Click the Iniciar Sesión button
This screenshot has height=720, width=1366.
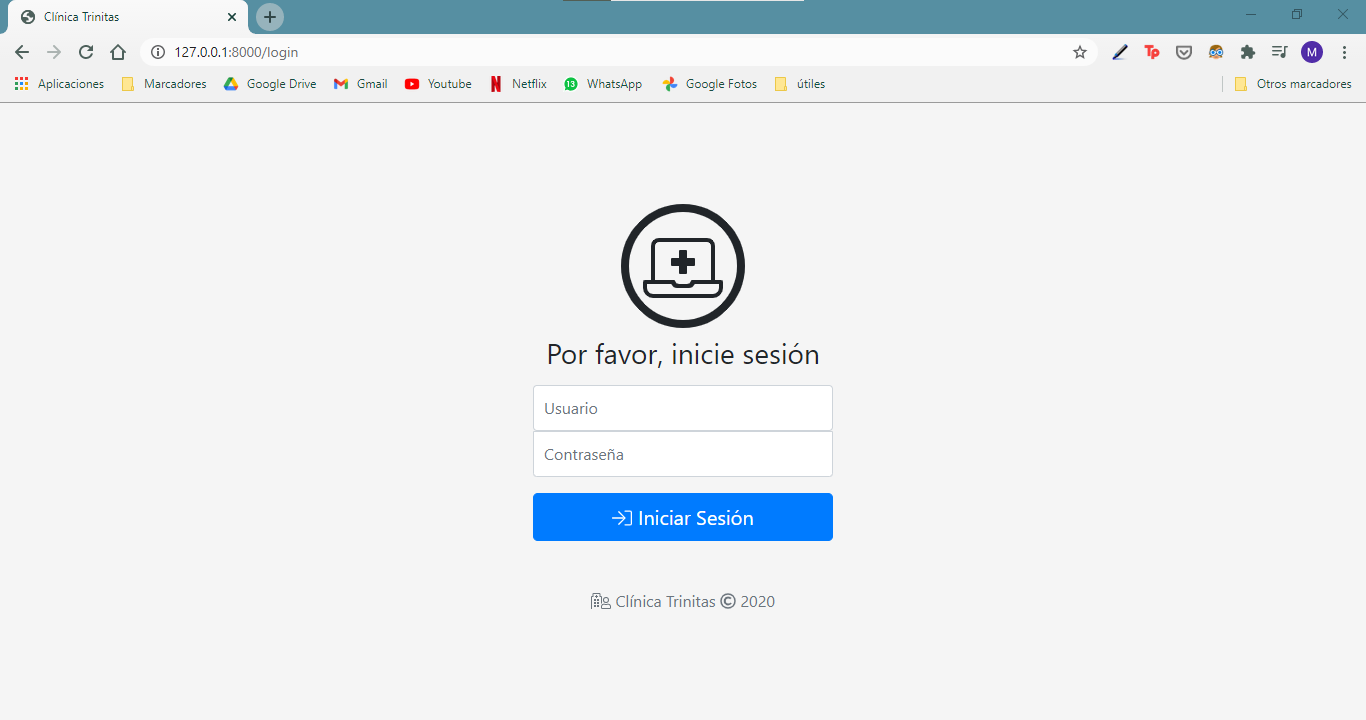tap(683, 517)
